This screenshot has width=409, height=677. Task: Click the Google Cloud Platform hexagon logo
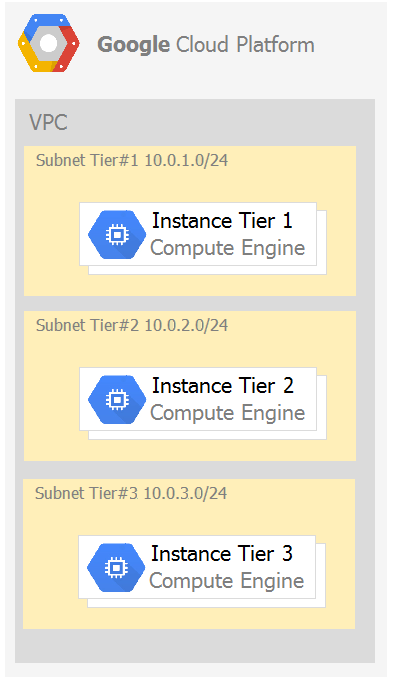click(x=49, y=43)
